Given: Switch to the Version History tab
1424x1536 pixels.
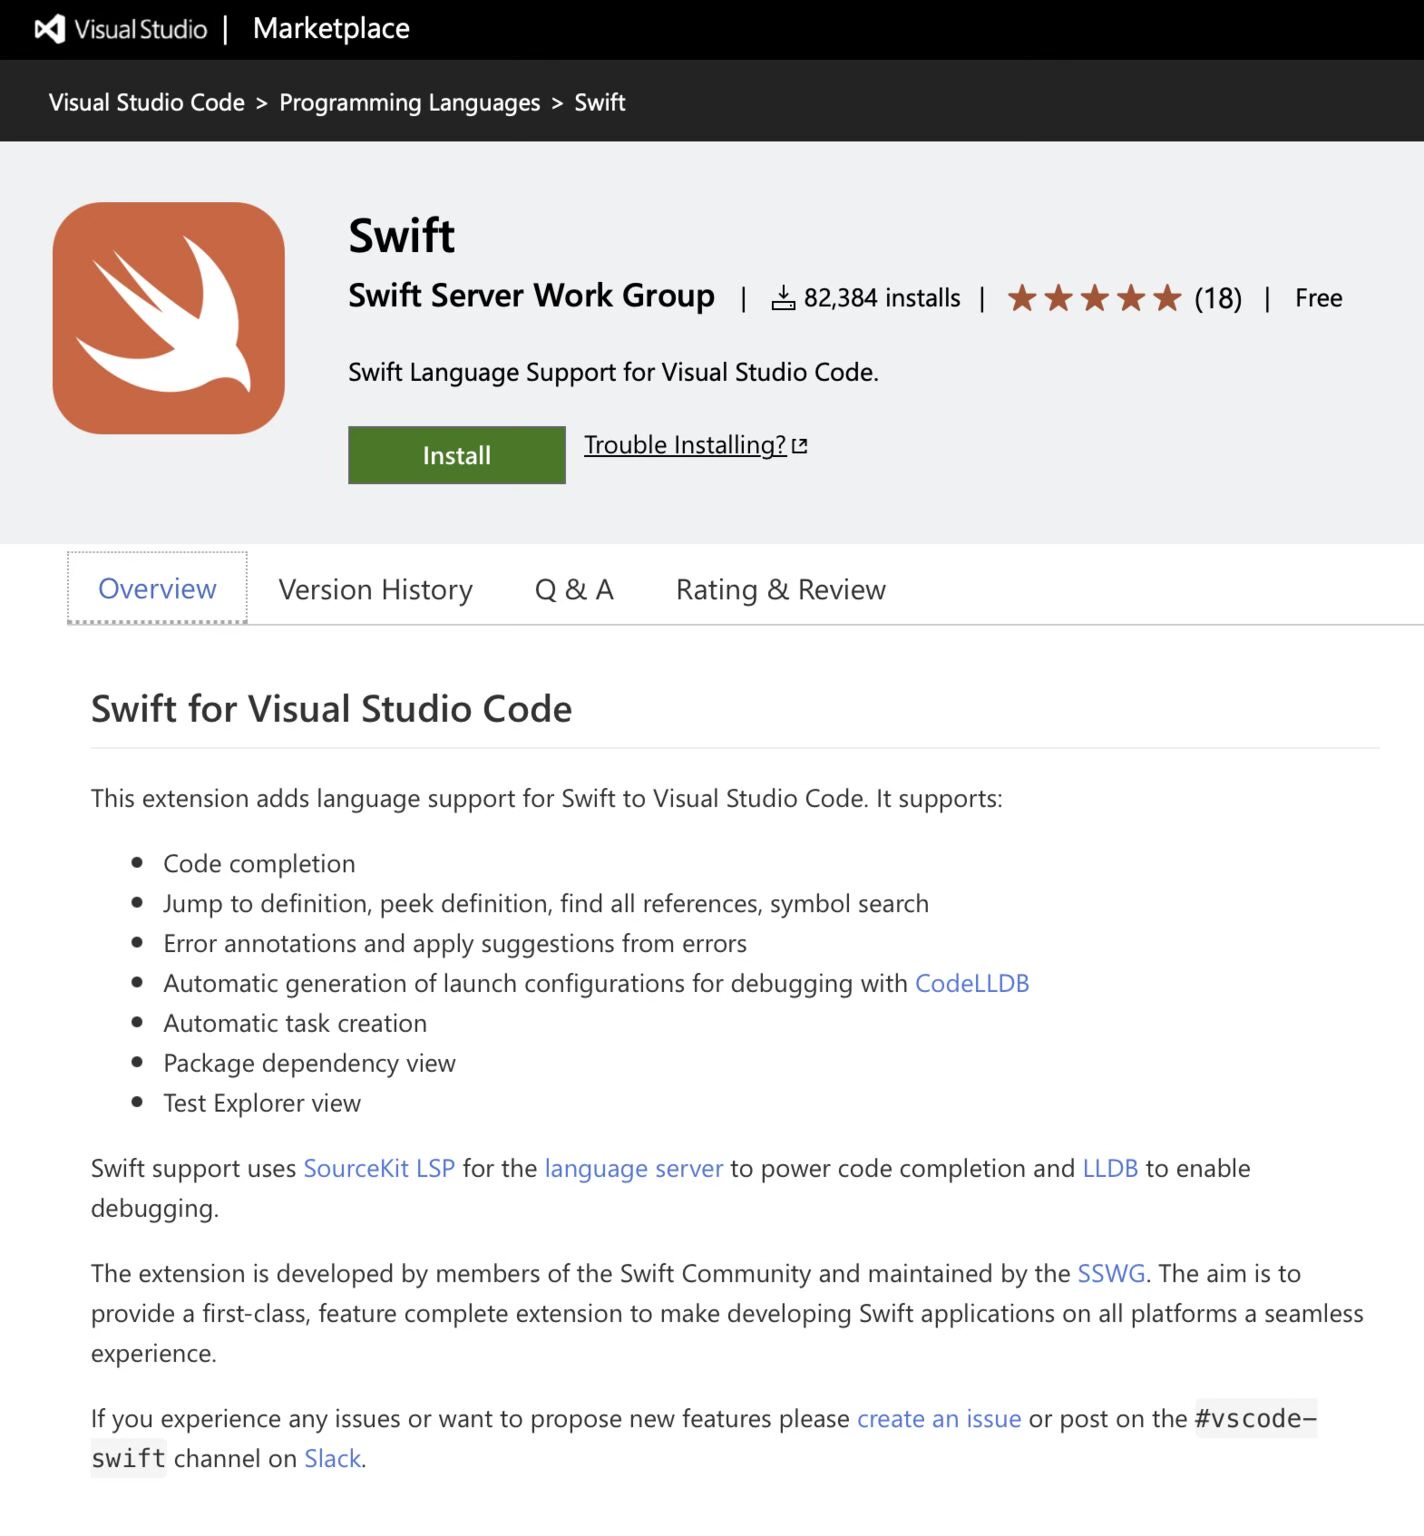Looking at the screenshot, I should point(375,590).
